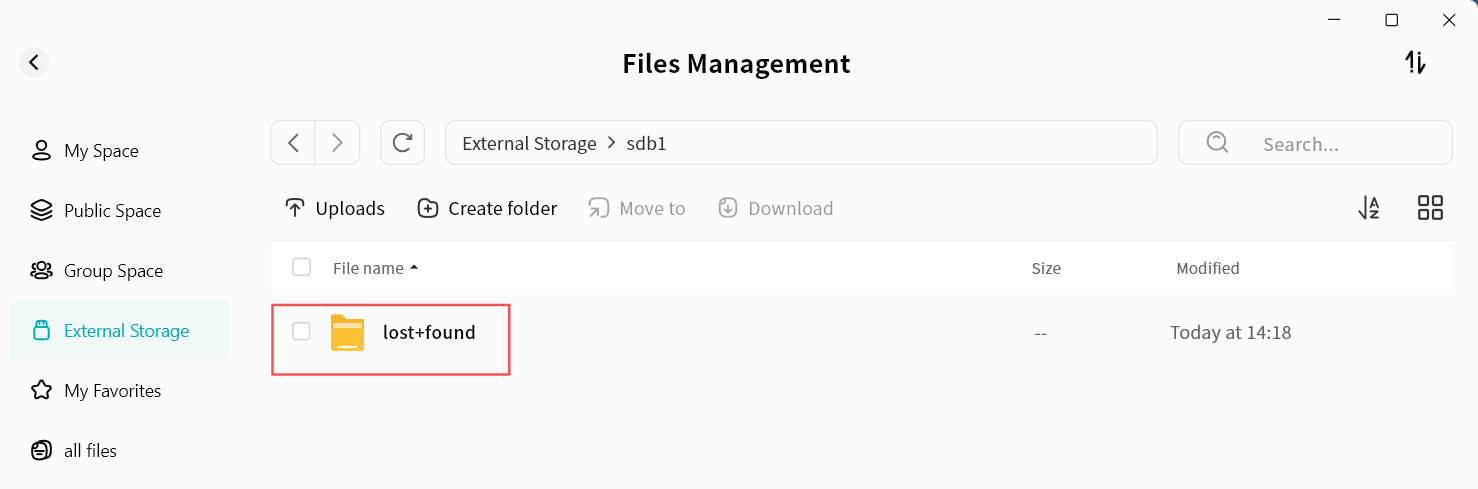Click the Uploads button
This screenshot has height=489, width=1478.
click(x=335, y=208)
